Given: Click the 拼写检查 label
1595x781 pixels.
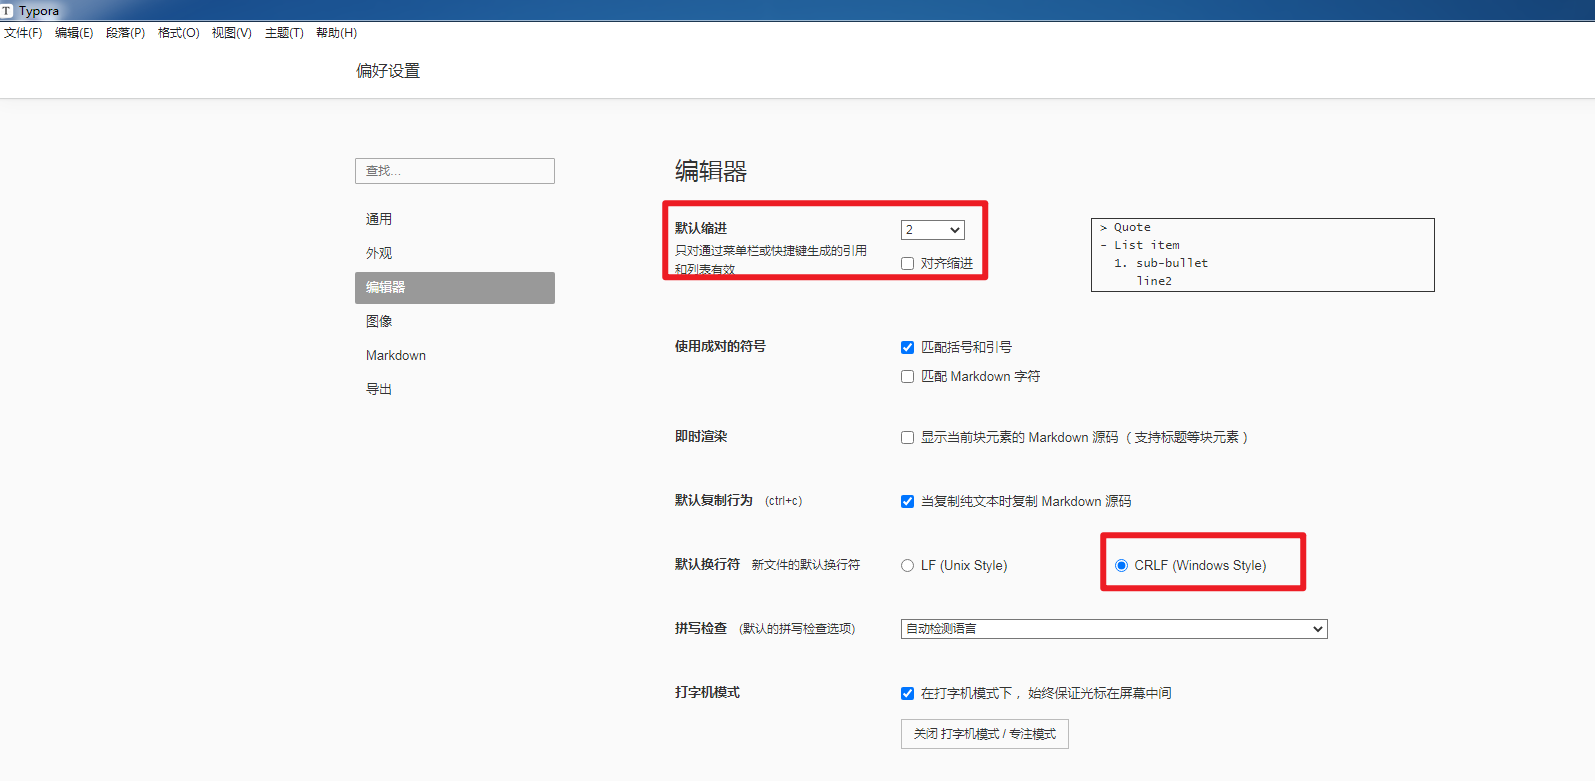Looking at the screenshot, I should [x=701, y=628].
